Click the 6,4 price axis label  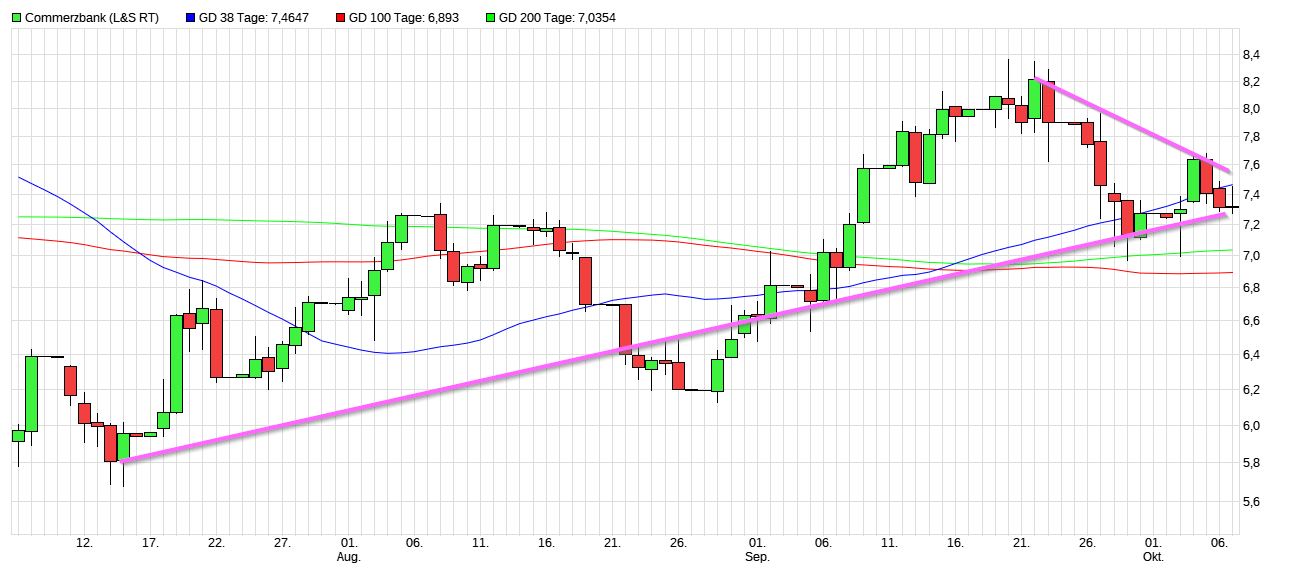tap(1251, 355)
